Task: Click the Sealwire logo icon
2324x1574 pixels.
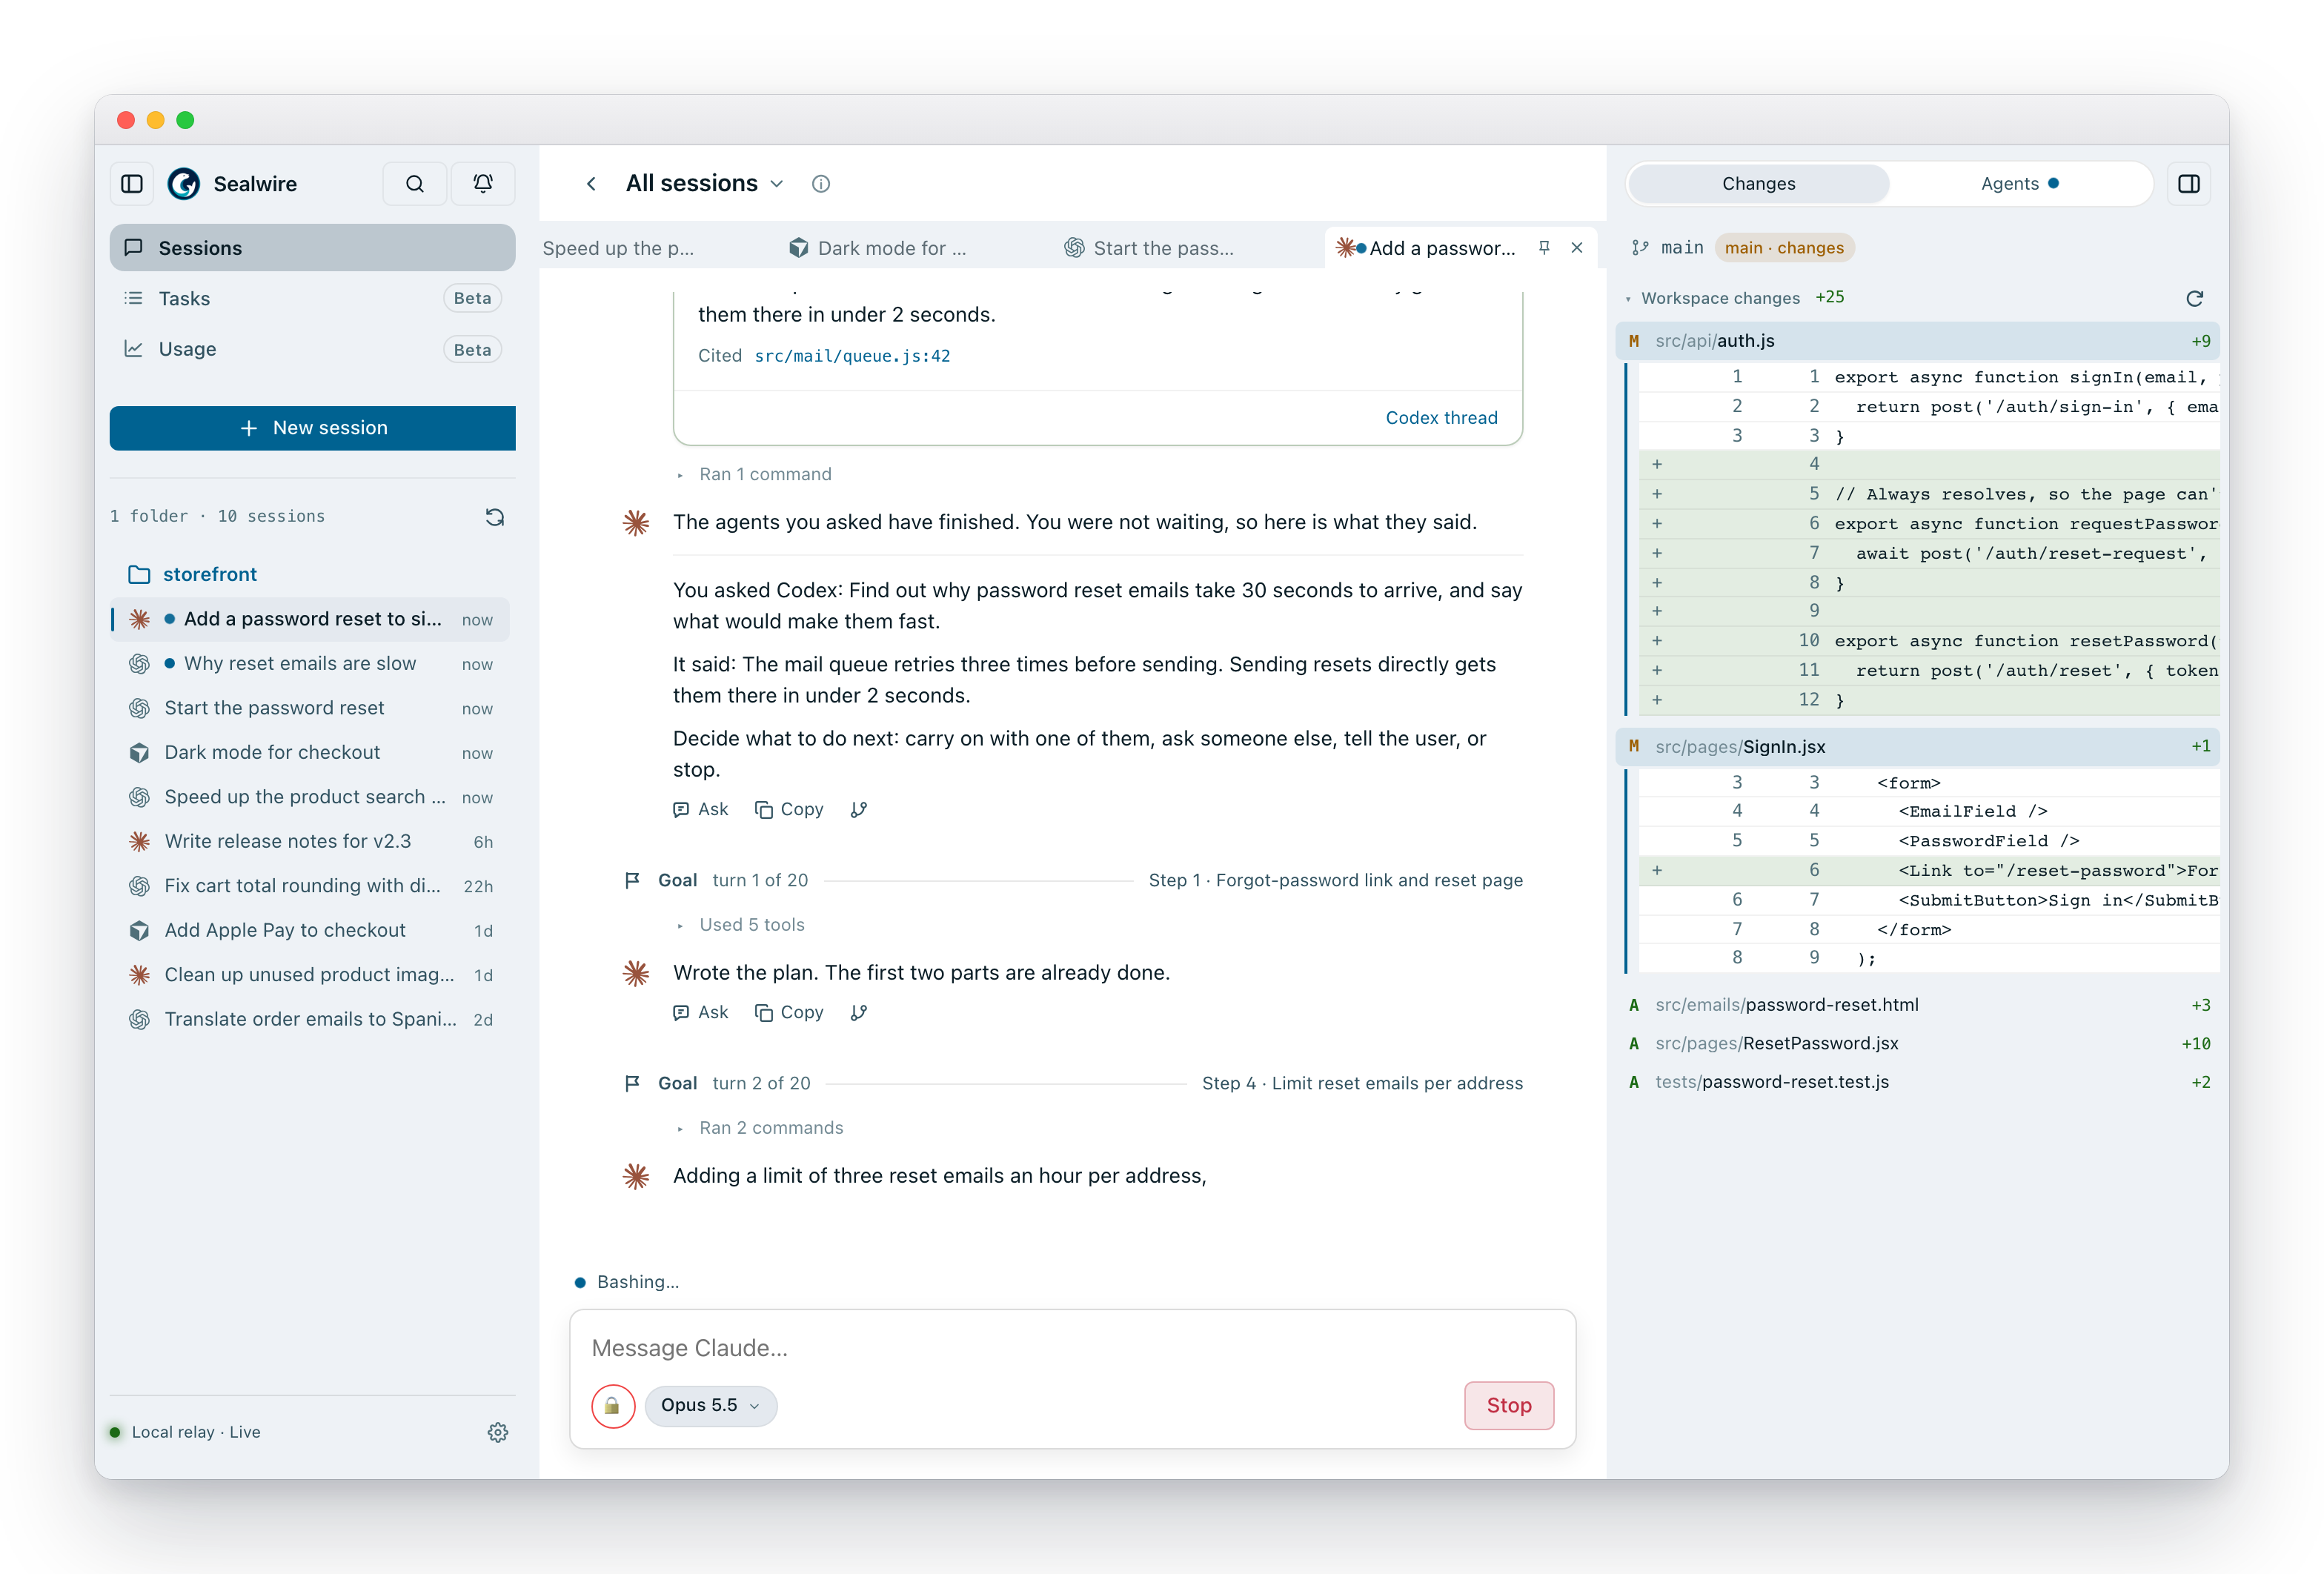Action: [x=183, y=184]
